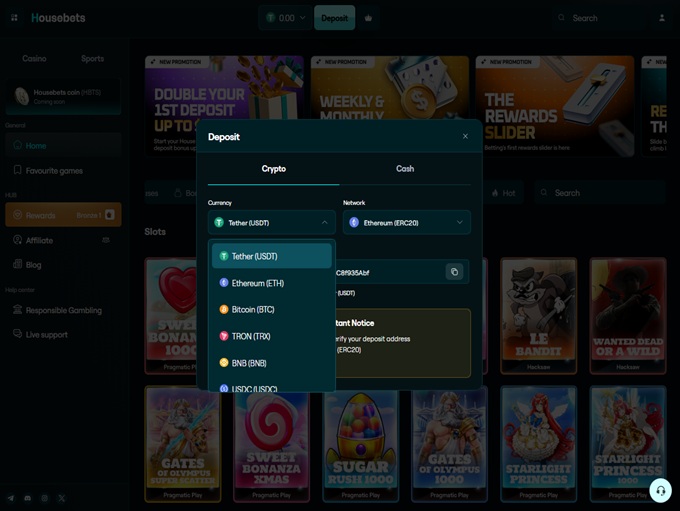Copy the deposit address with copy icon

[454, 272]
